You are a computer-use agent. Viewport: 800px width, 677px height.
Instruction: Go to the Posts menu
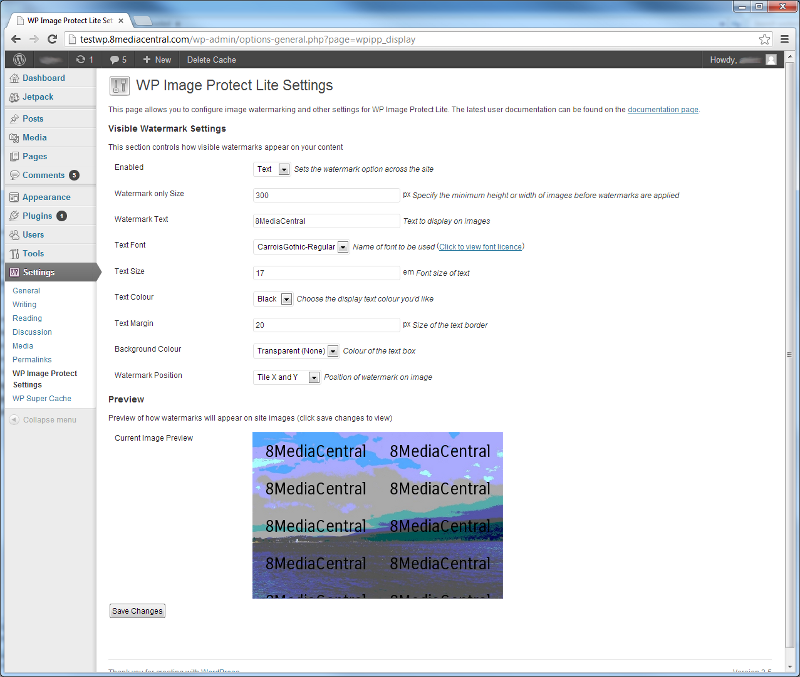(33, 119)
